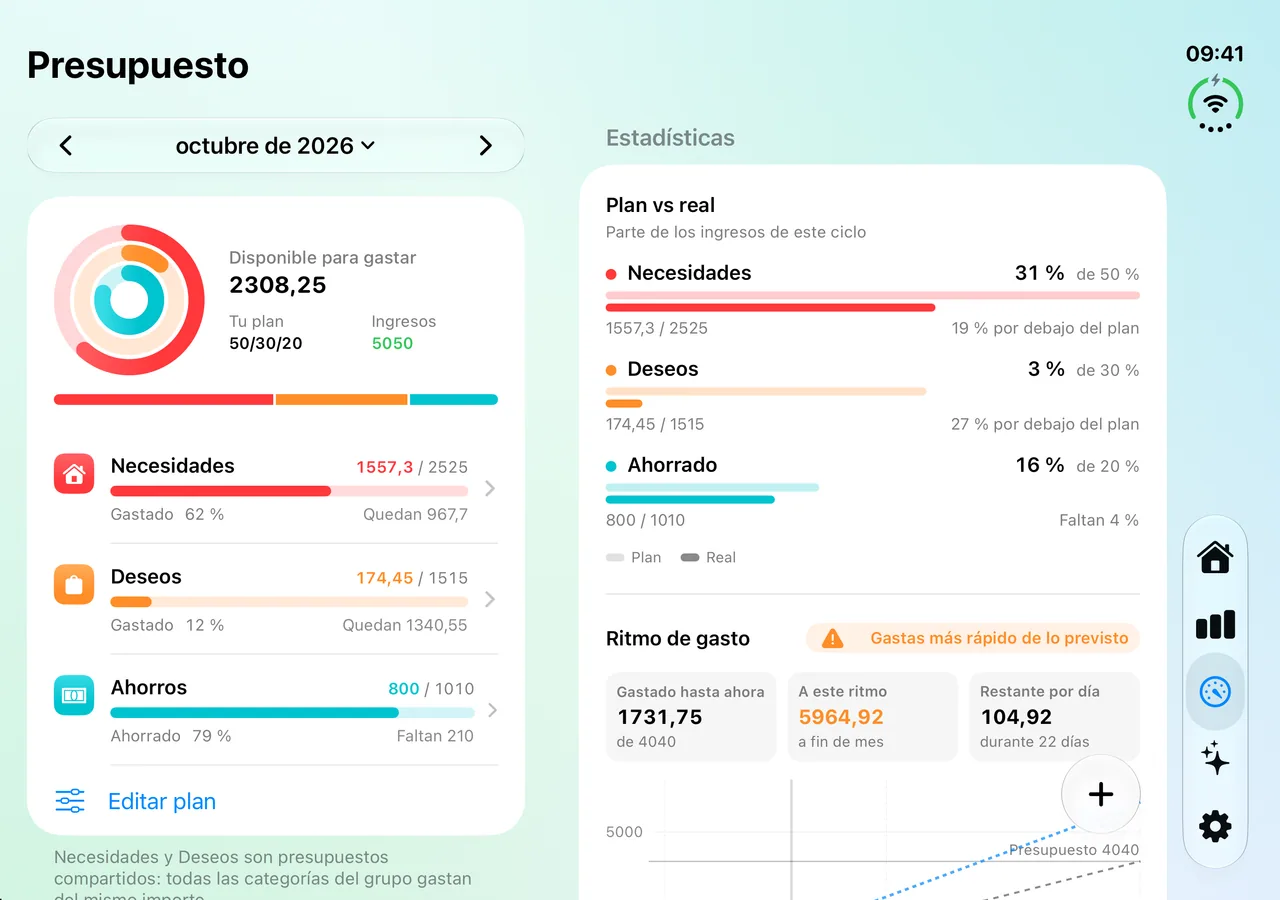Image resolution: width=1280 pixels, height=900 pixels.
Task: Click the 'Plan' legend entry
Action: 634,557
